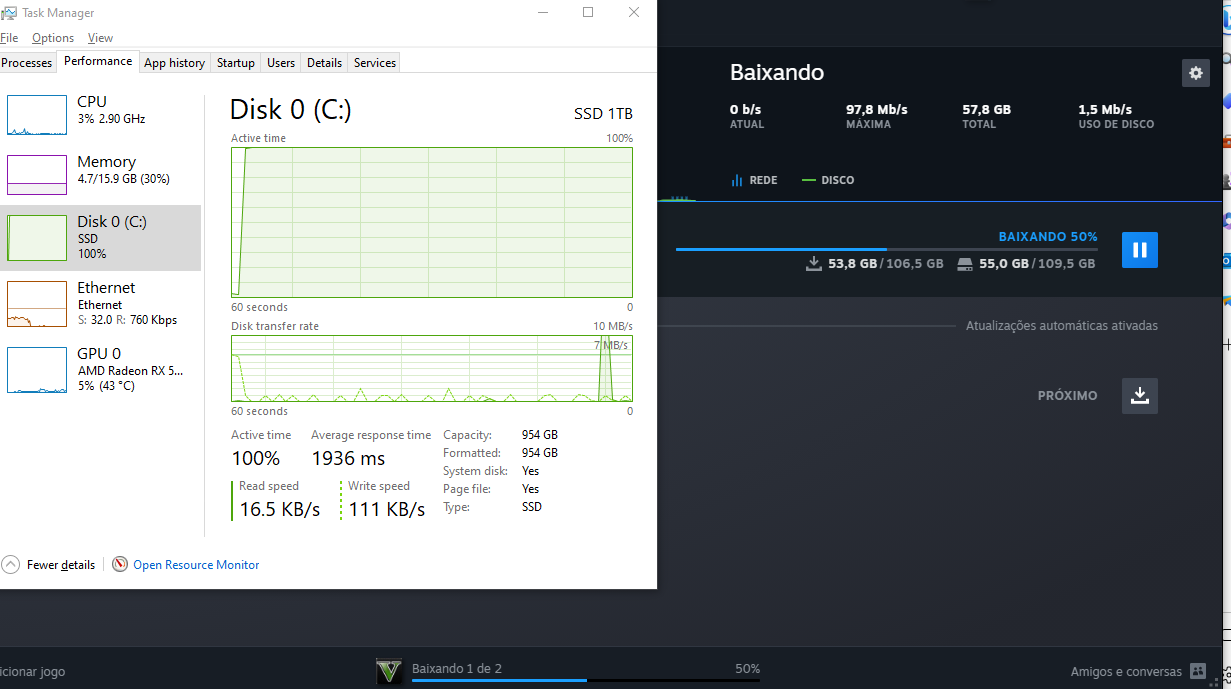
Task: Open the View menu in Task Manager
Action: tap(100, 38)
